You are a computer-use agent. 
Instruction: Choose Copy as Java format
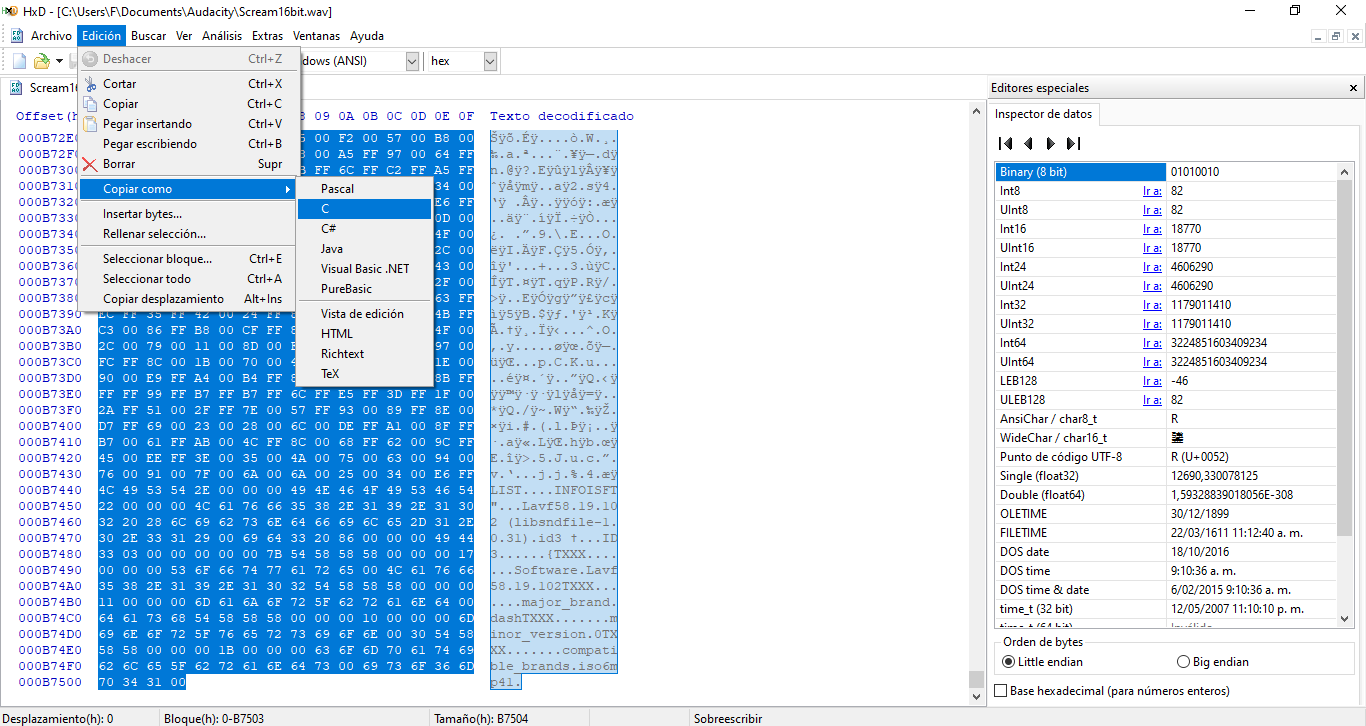pos(364,249)
